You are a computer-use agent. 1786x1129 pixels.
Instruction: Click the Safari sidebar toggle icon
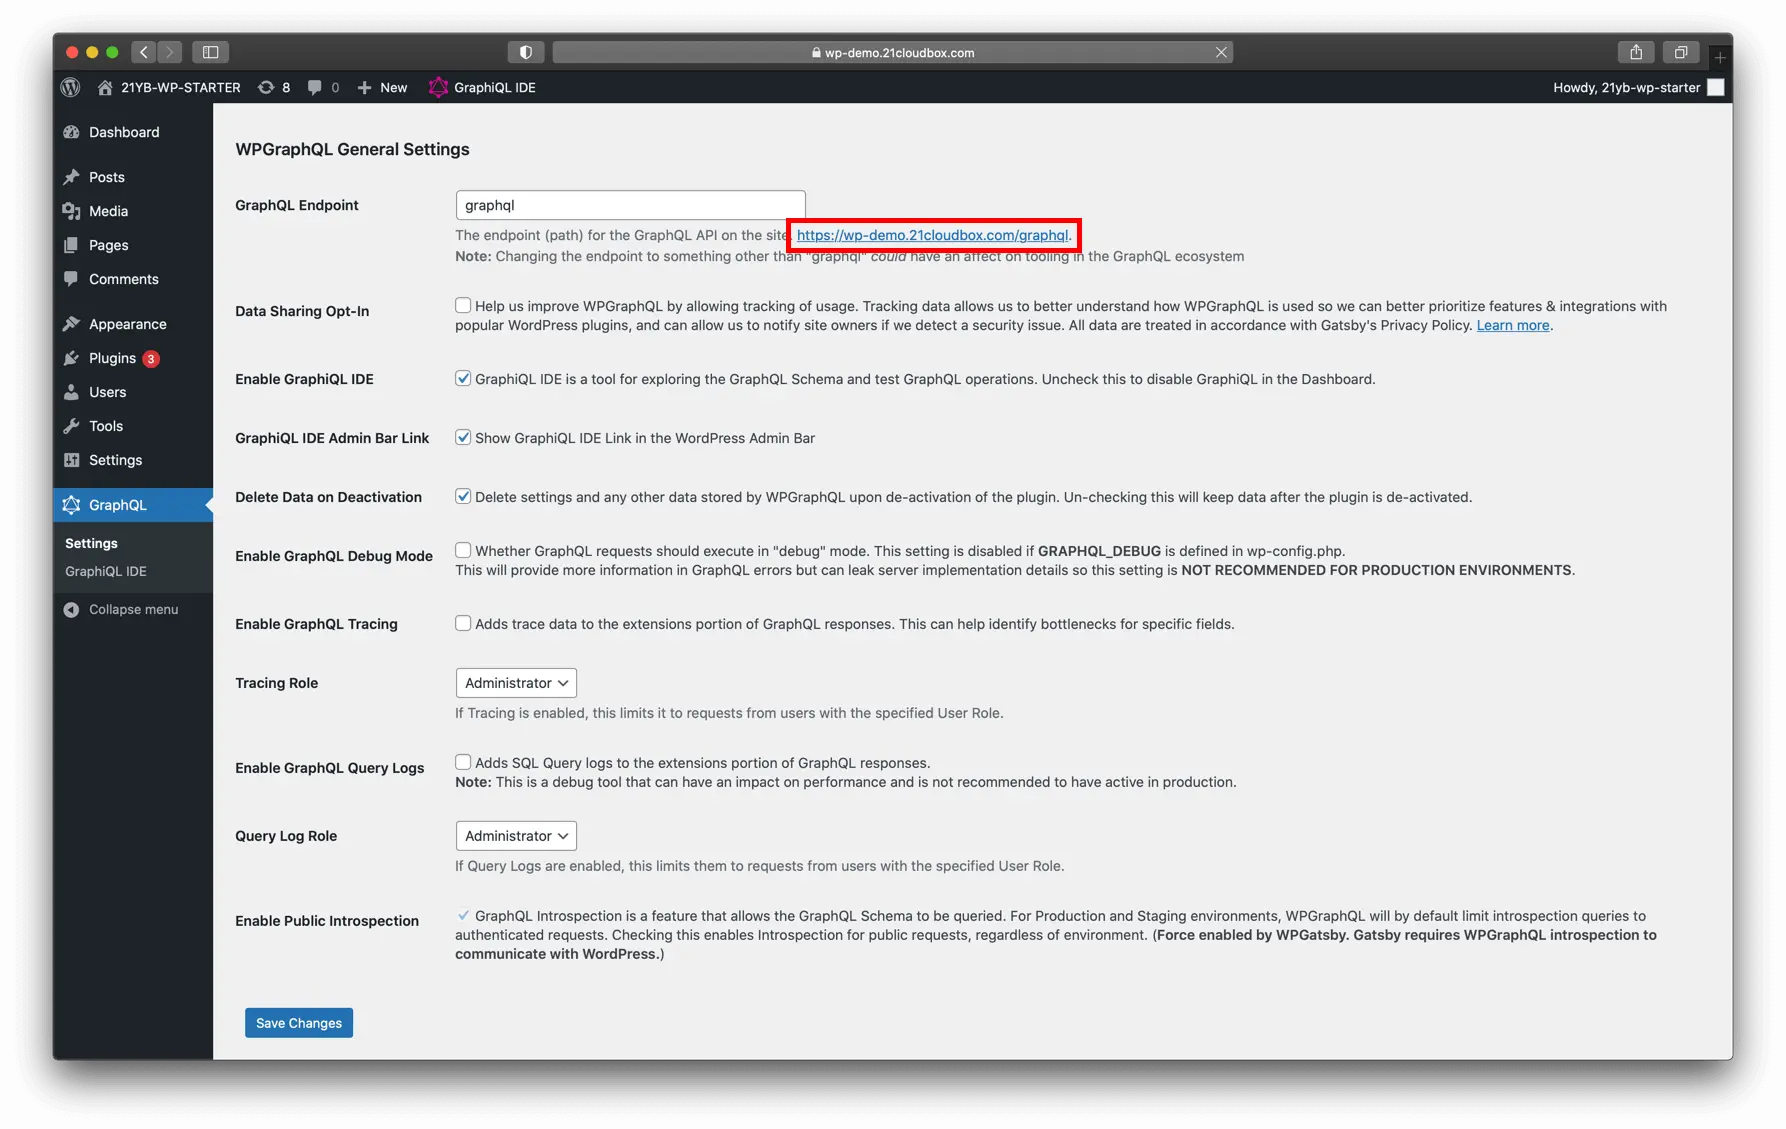point(210,52)
